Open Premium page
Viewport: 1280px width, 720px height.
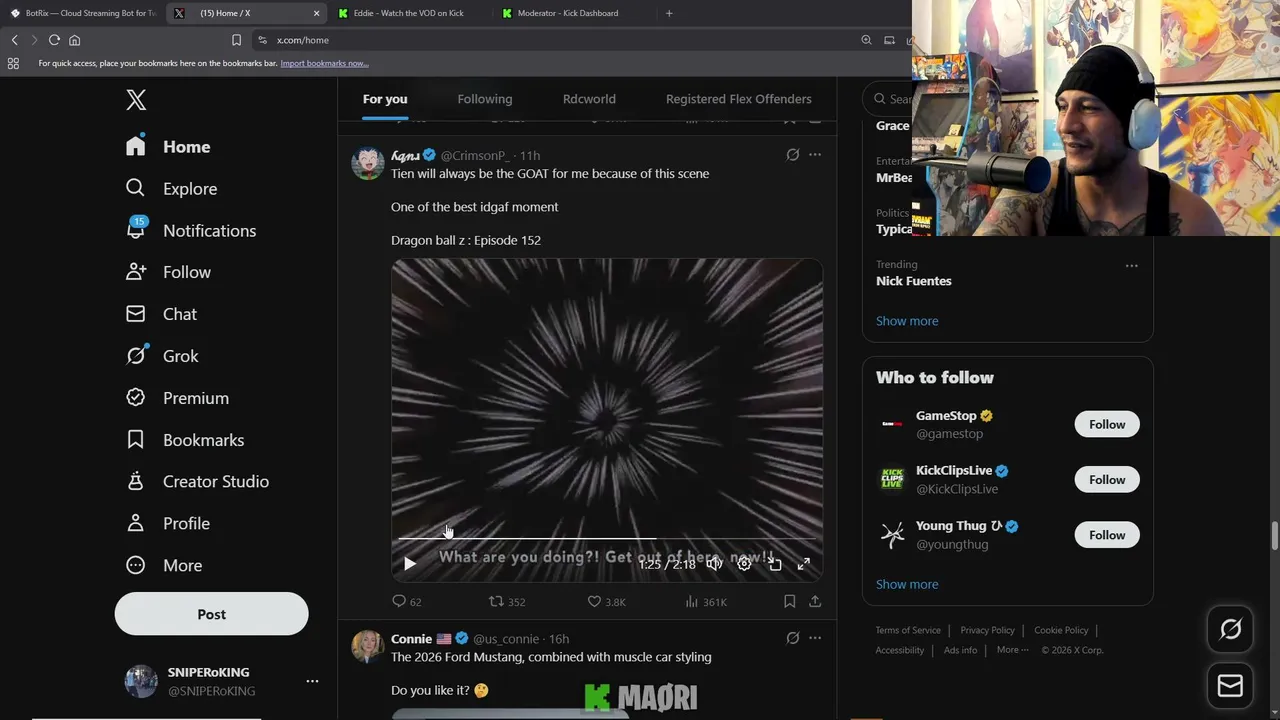click(x=177, y=398)
